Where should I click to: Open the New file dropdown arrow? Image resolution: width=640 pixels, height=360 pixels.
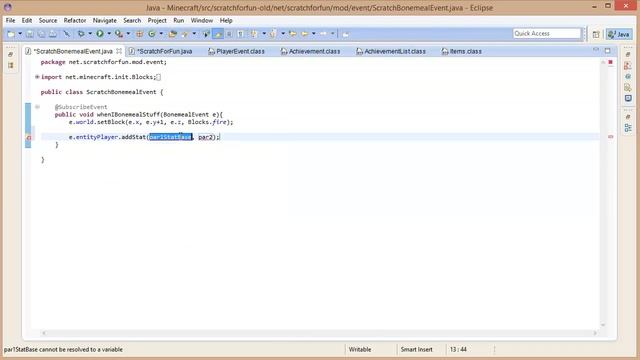pos(20,34)
